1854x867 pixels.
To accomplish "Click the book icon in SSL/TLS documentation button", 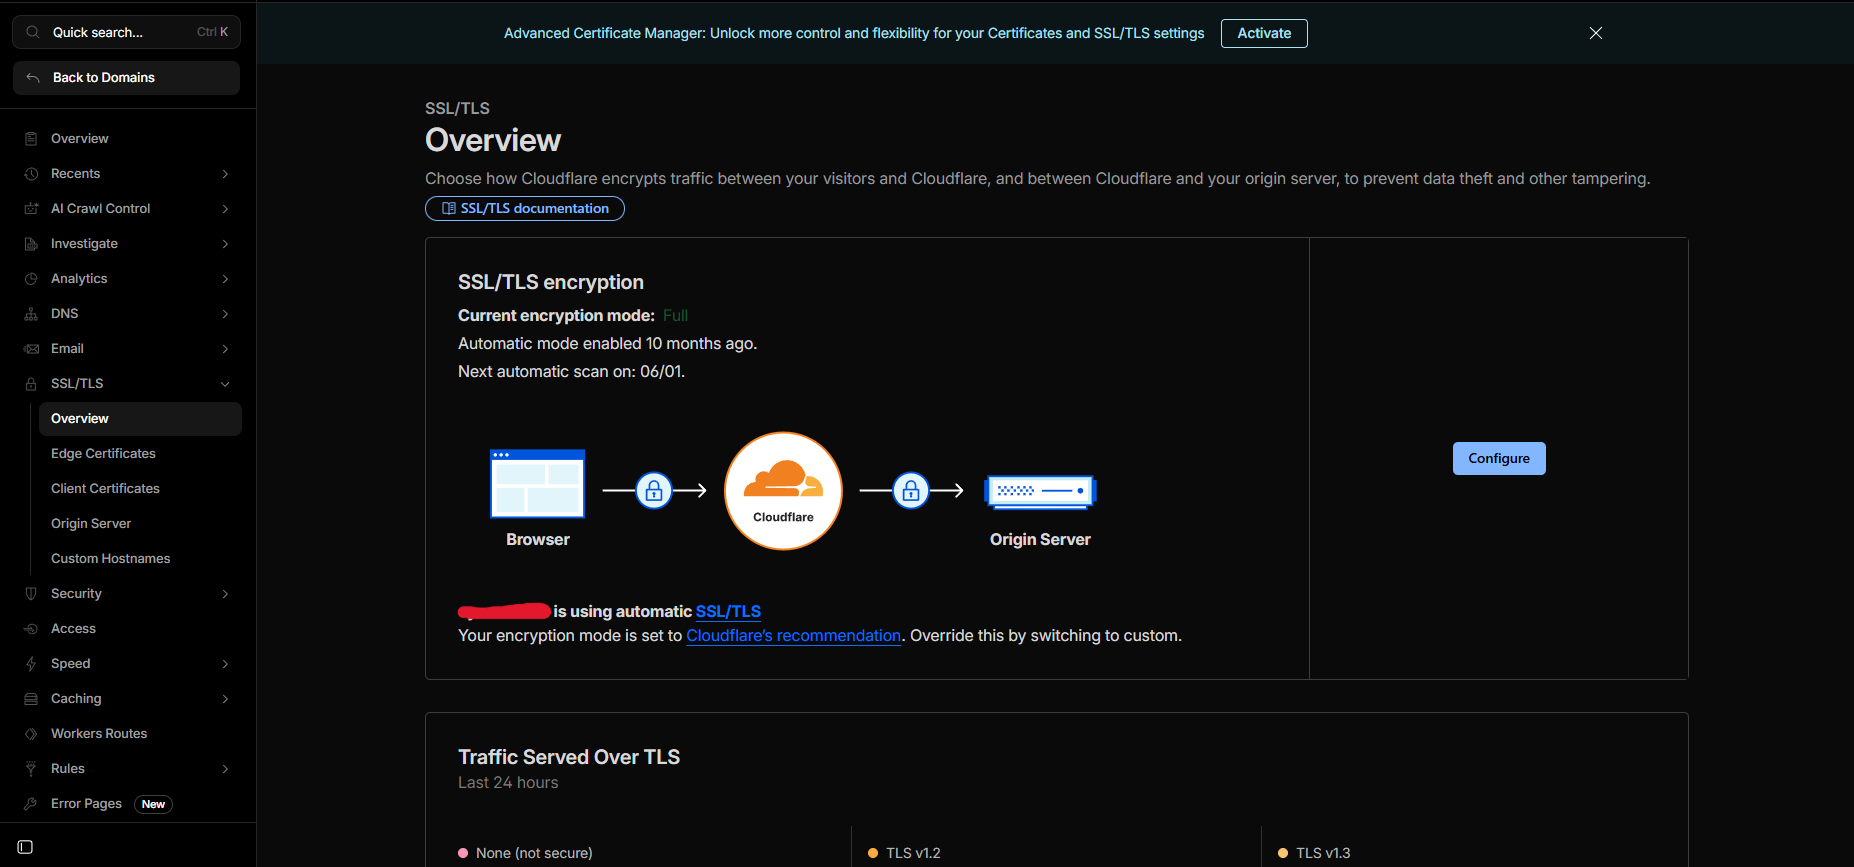I will (x=449, y=208).
